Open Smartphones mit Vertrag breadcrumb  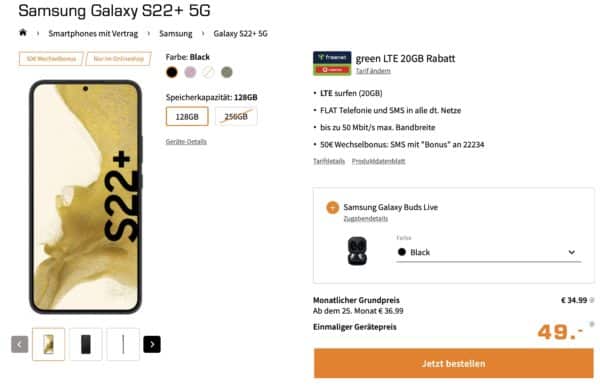point(93,34)
